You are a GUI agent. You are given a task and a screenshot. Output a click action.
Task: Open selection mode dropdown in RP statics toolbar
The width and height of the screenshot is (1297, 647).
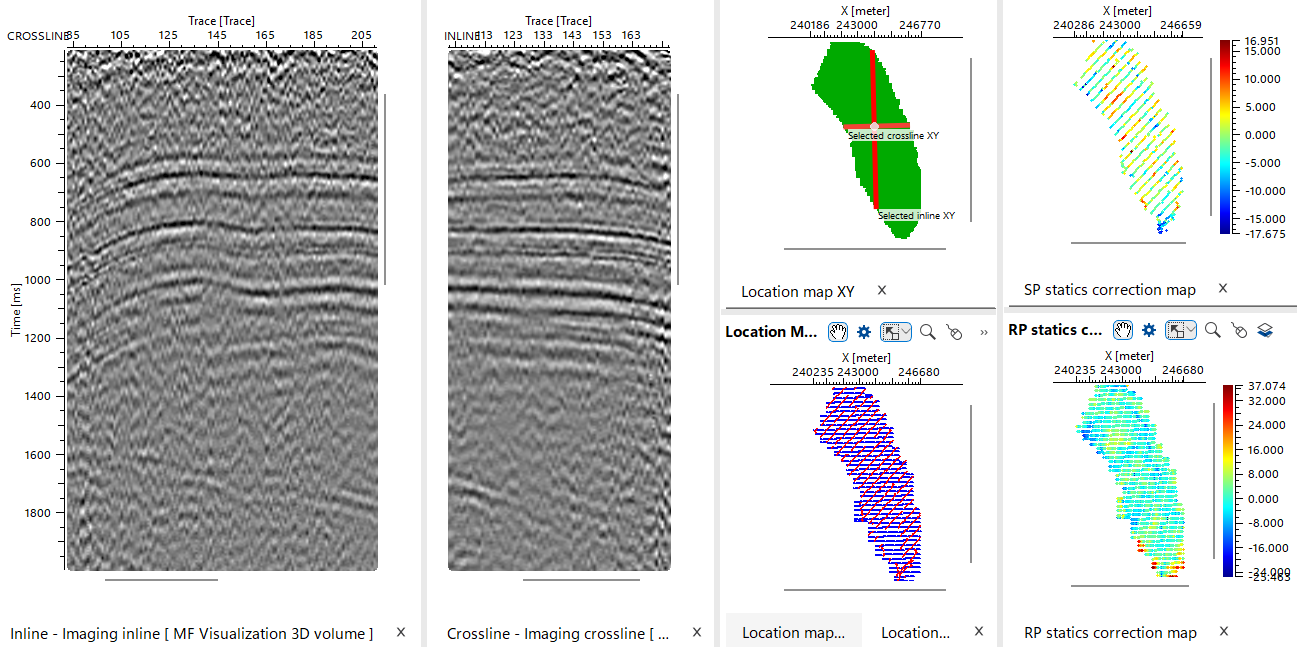coord(1181,329)
